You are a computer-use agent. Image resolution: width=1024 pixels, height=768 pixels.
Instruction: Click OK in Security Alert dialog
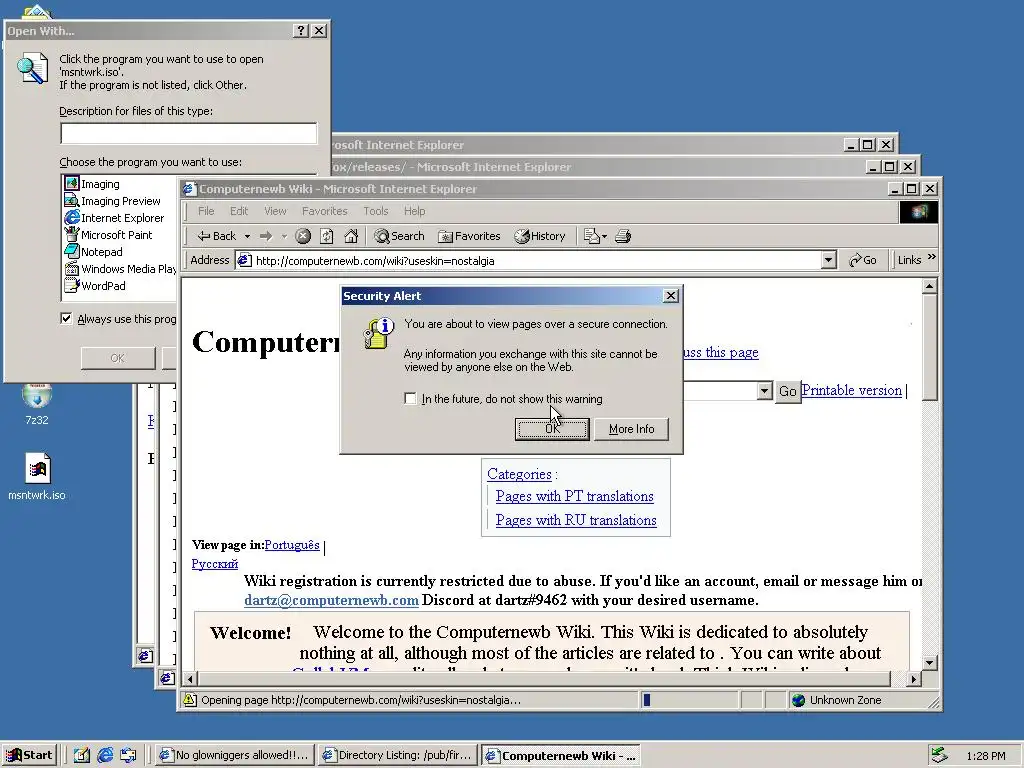[552, 428]
